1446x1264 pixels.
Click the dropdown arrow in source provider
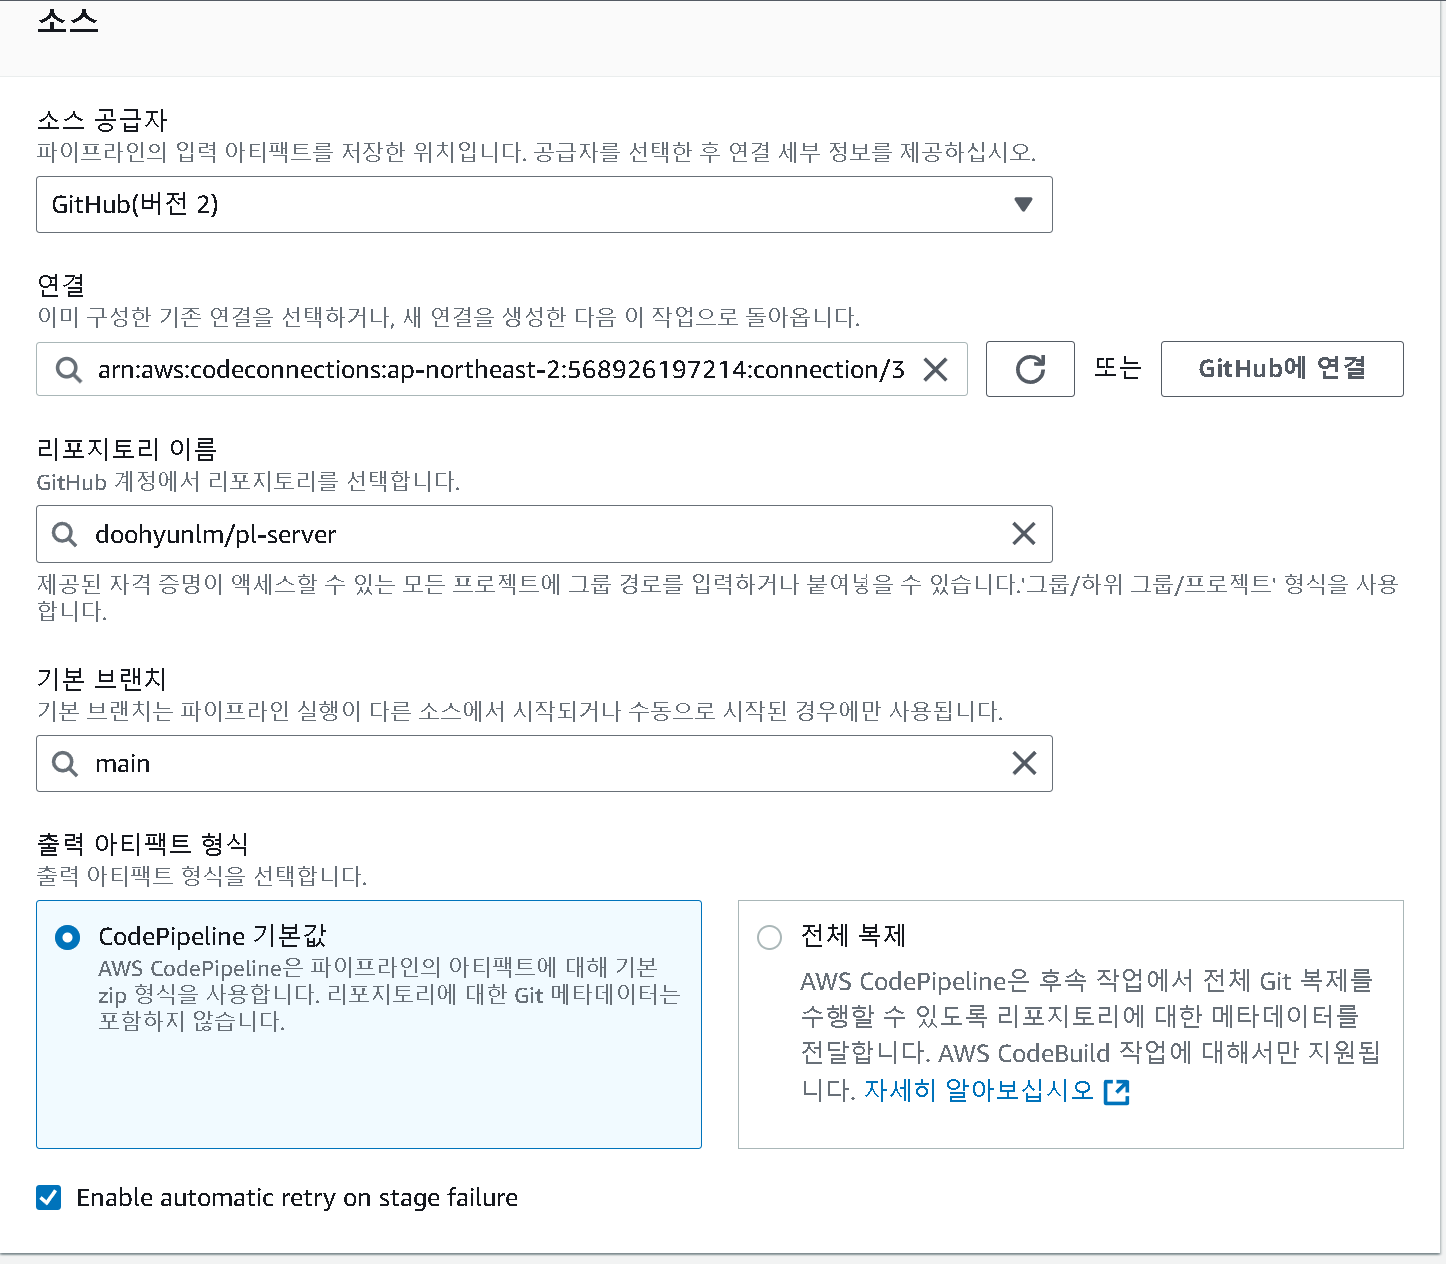coord(1022,204)
